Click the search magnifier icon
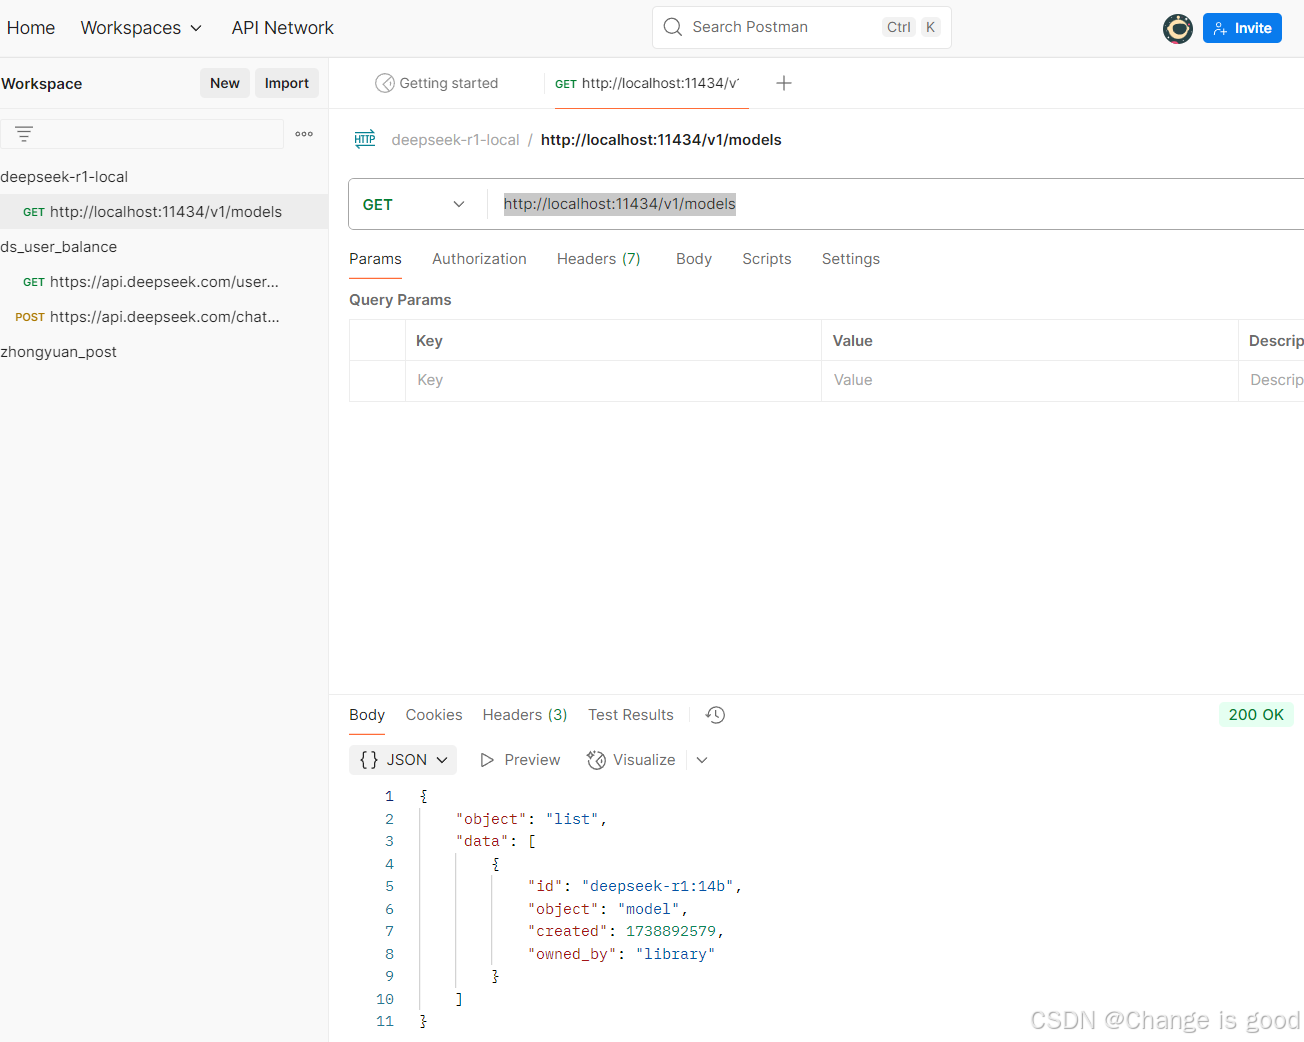Screen dimensions: 1304x1042 tap(673, 27)
